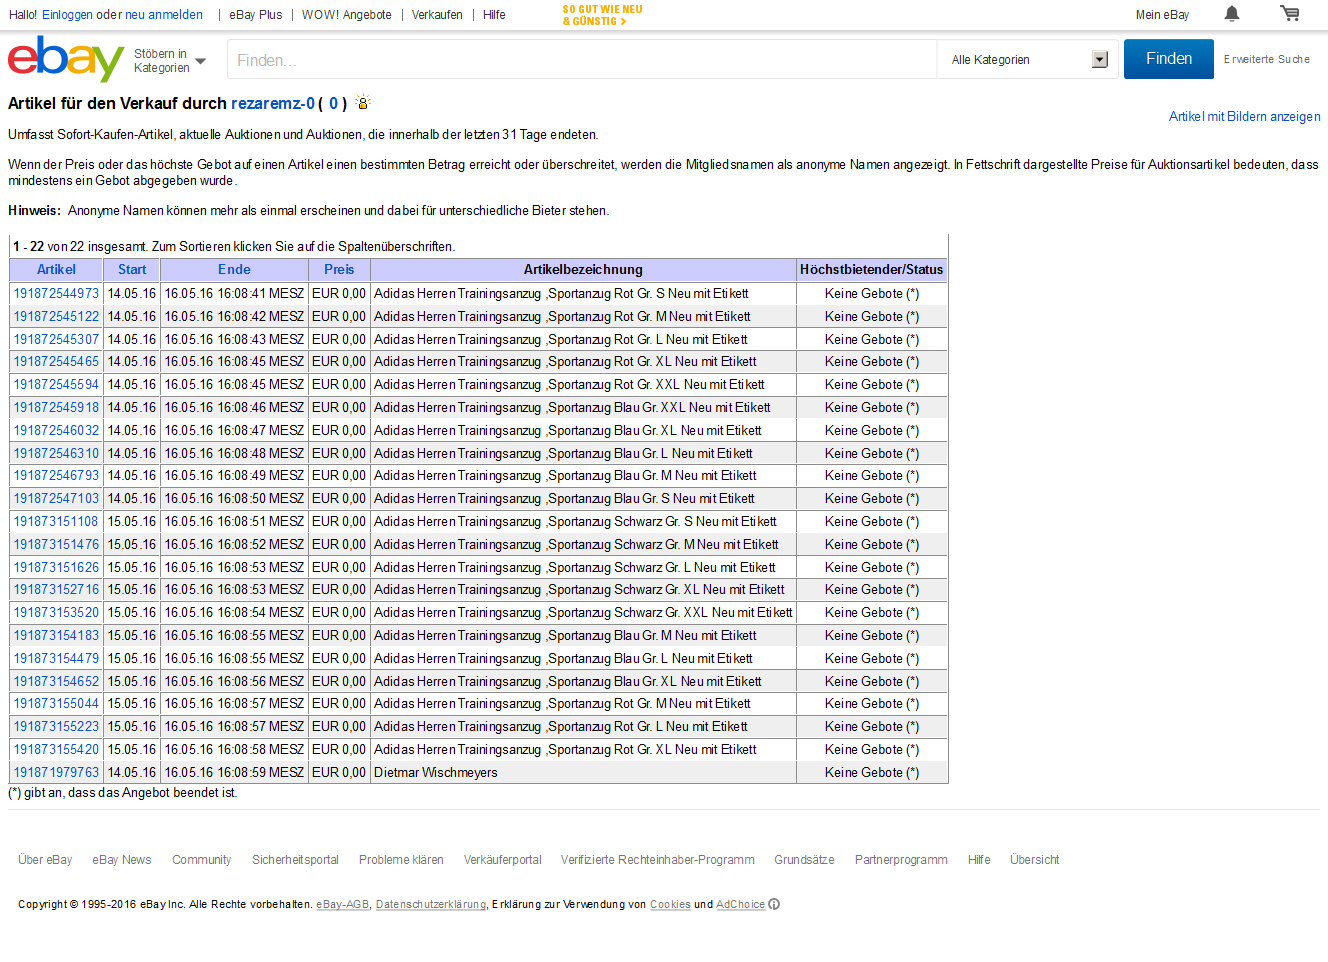The width and height of the screenshot is (1328, 962).
Task: Sort by the Ende column header
Action: click(x=234, y=270)
